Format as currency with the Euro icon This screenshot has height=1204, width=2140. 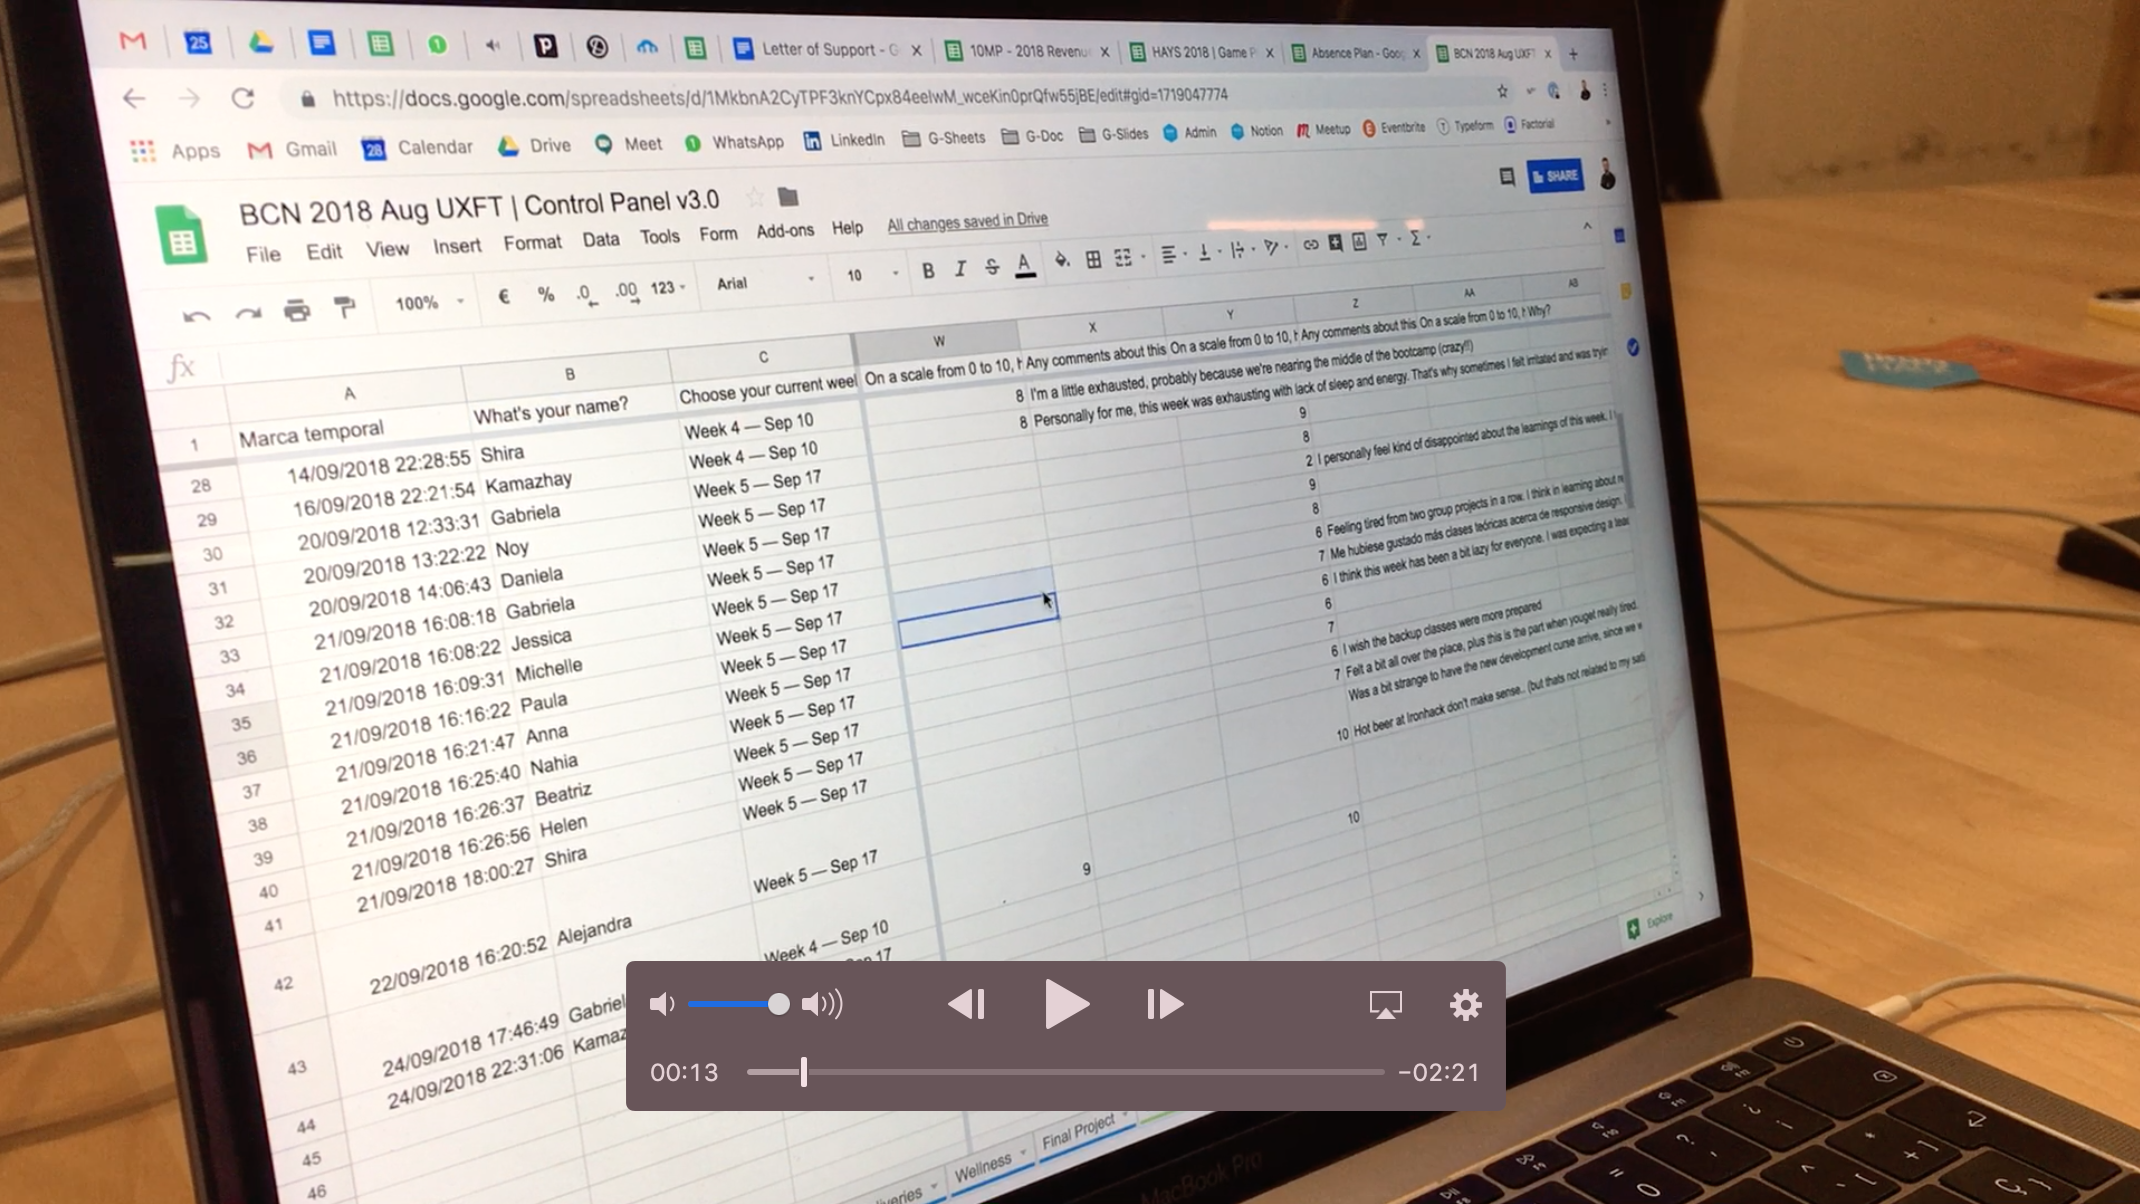coord(504,297)
